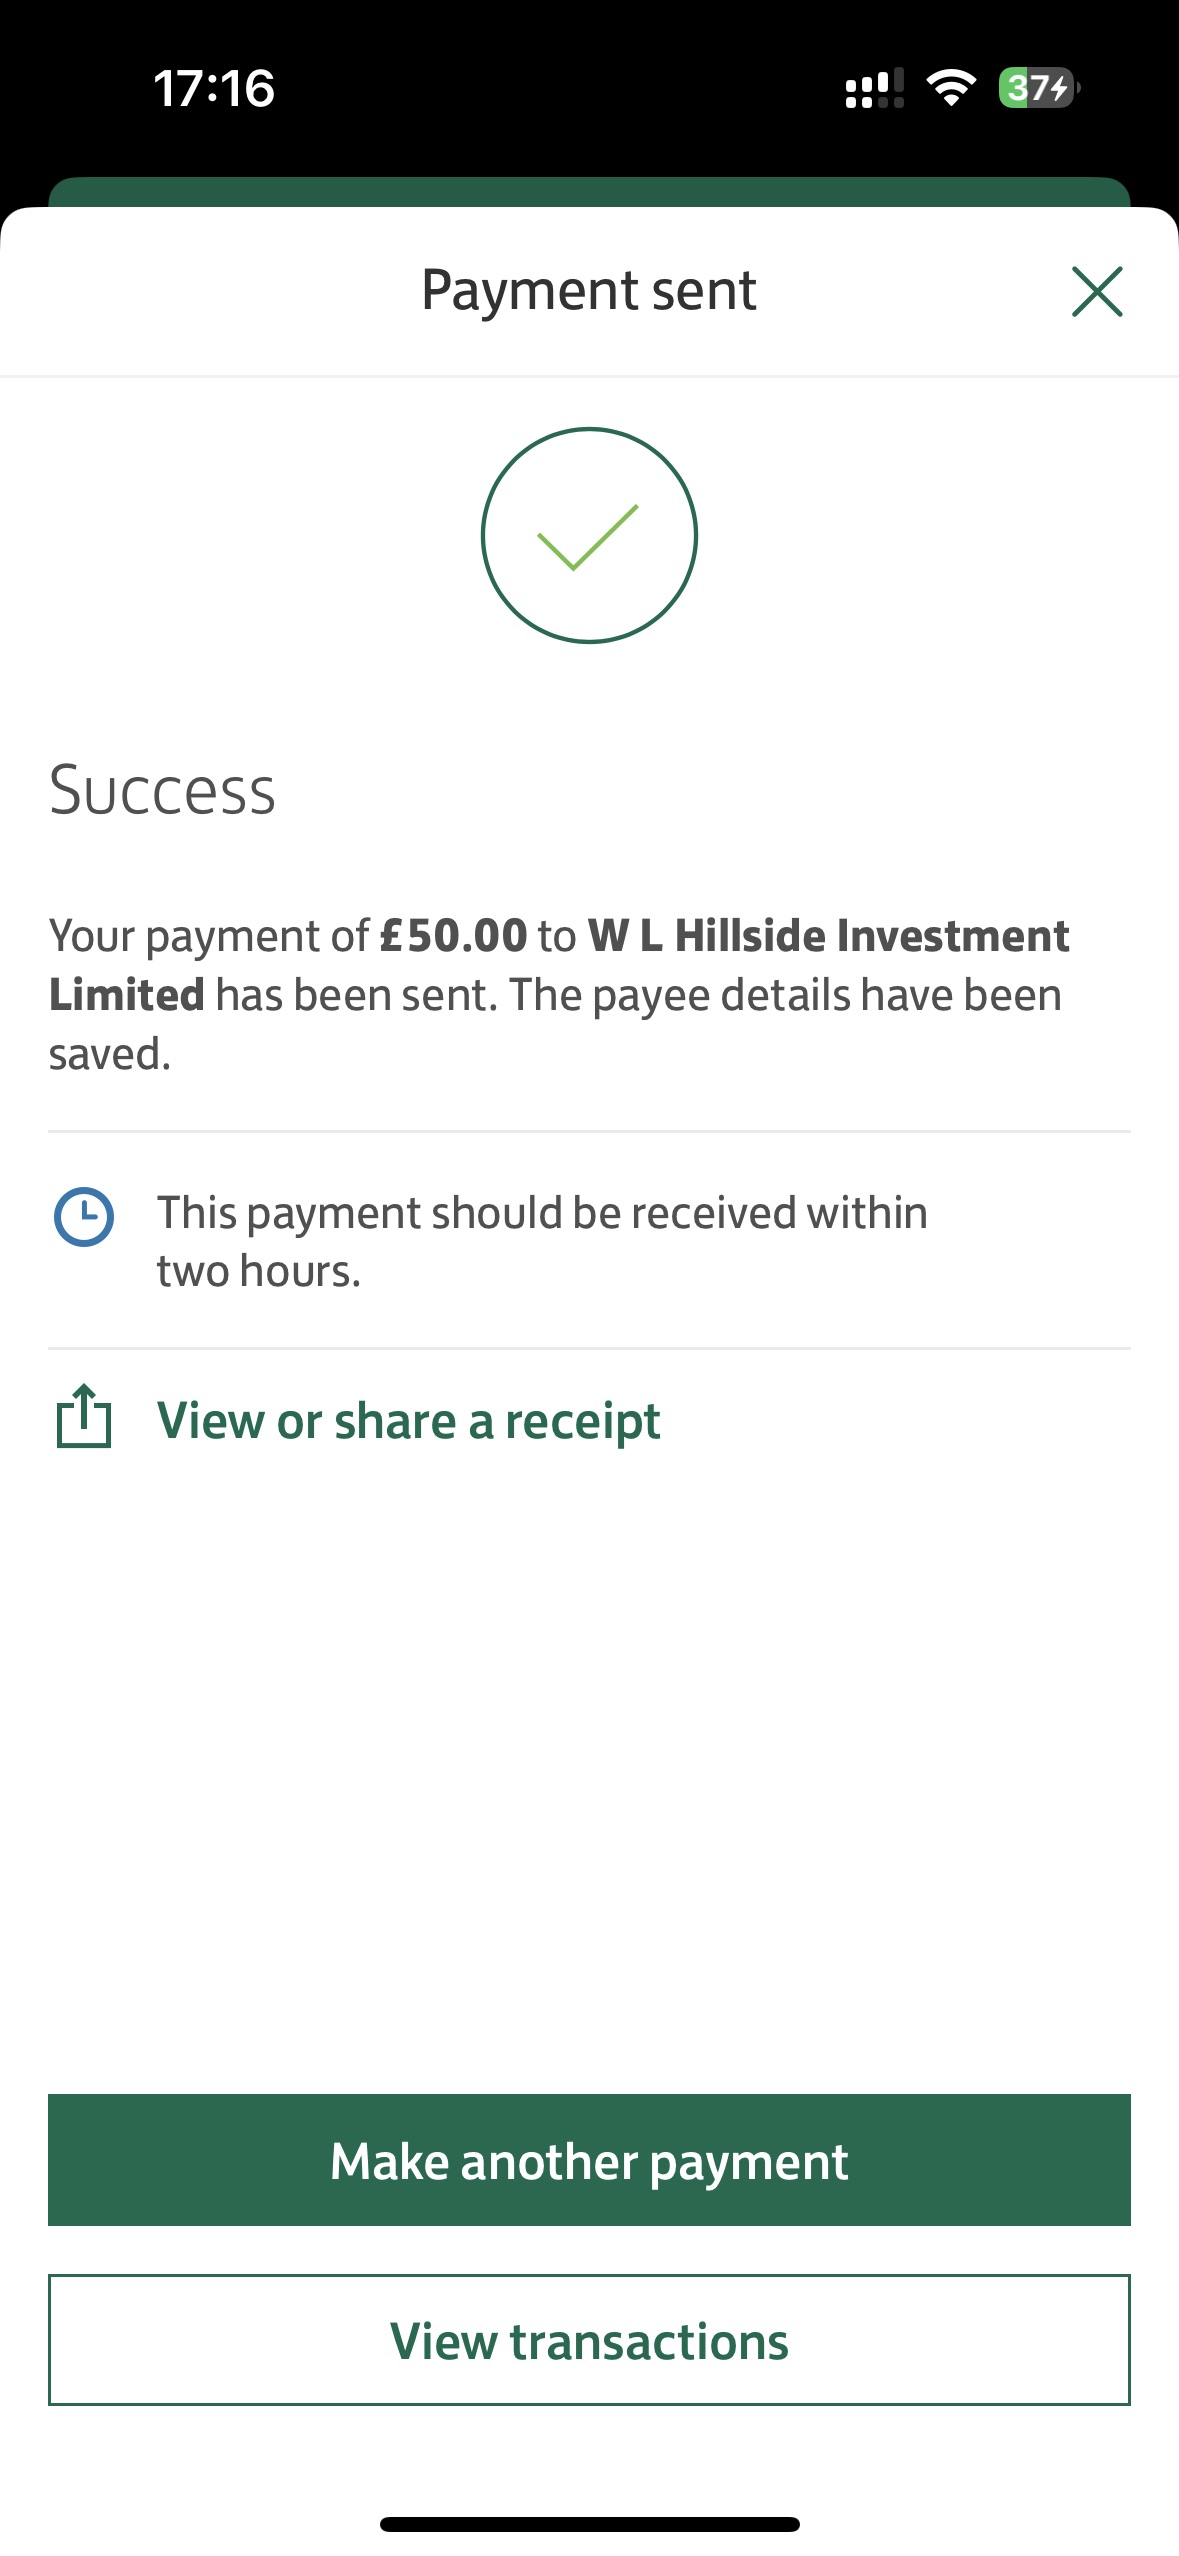Image resolution: width=1179 pixels, height=2556 pixels.
Task: Tap the share receipt icon
Action: tap(83, 1417)
